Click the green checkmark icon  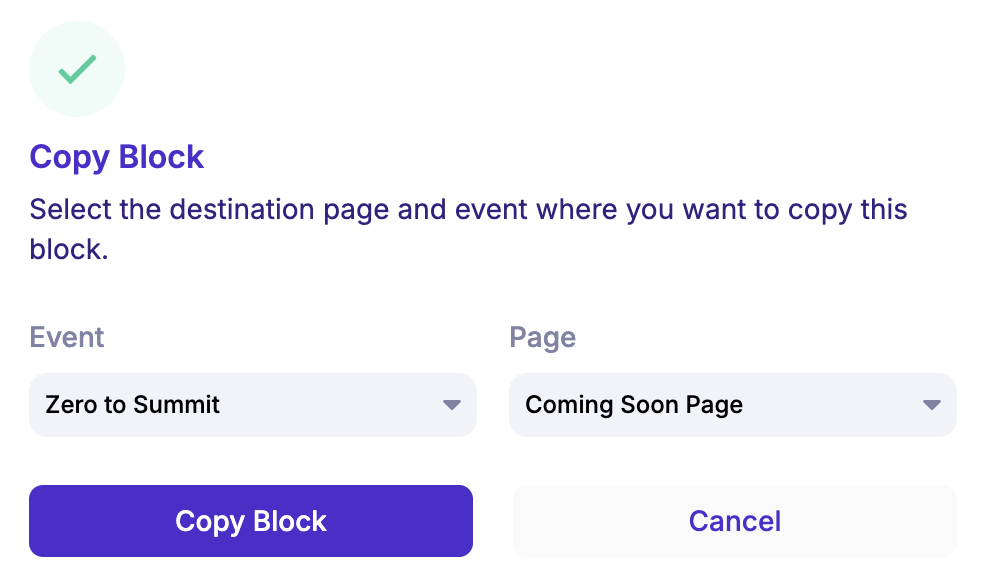pos(77,69)
